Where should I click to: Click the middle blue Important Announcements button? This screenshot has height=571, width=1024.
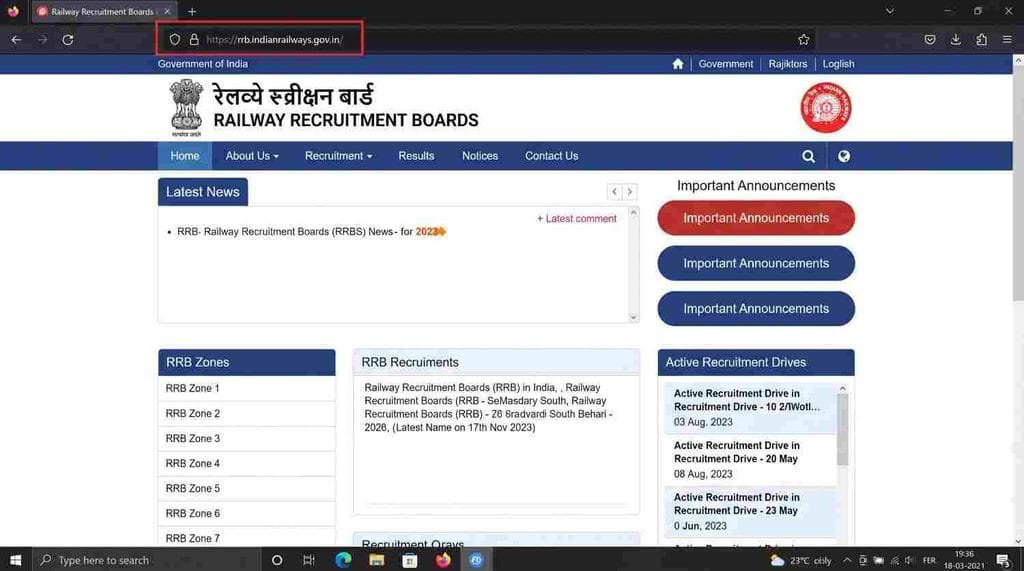click(756, 263)
